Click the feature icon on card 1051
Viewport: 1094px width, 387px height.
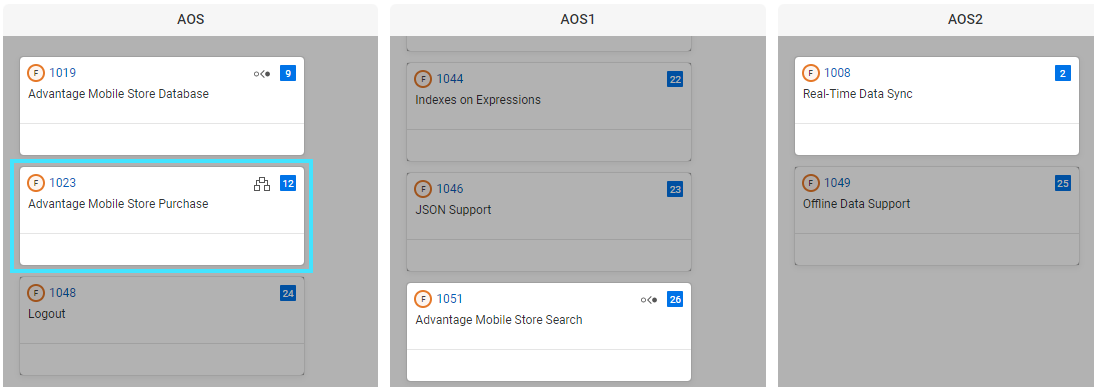[423, 299]
